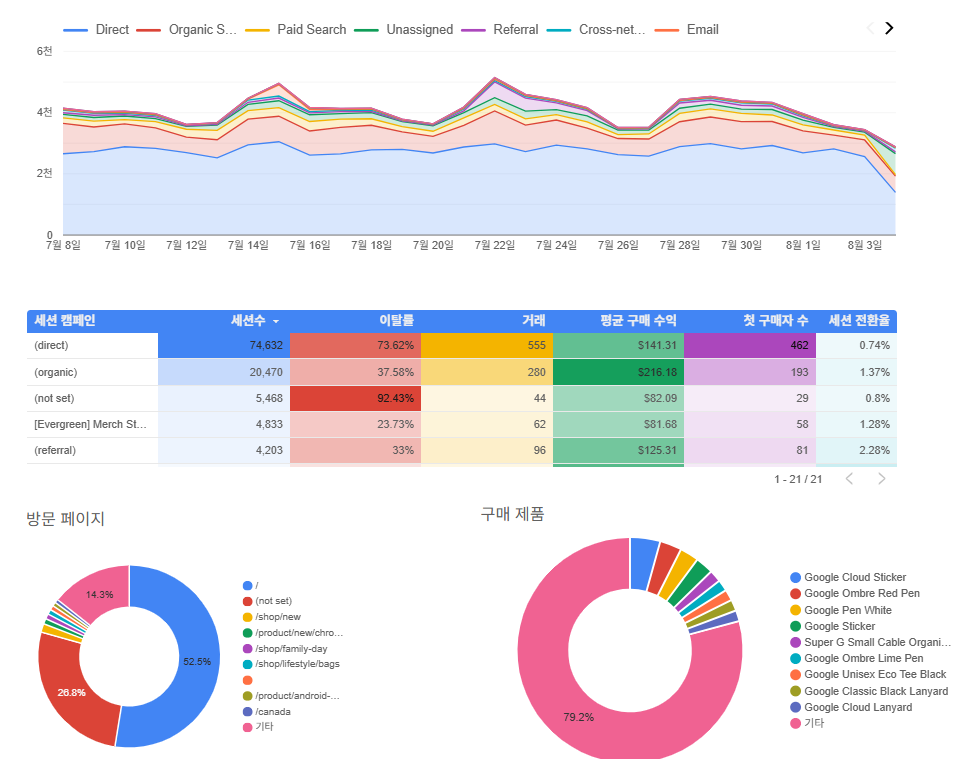
Task: Toggle Paid Search legend entry
Action: point(295,29)
